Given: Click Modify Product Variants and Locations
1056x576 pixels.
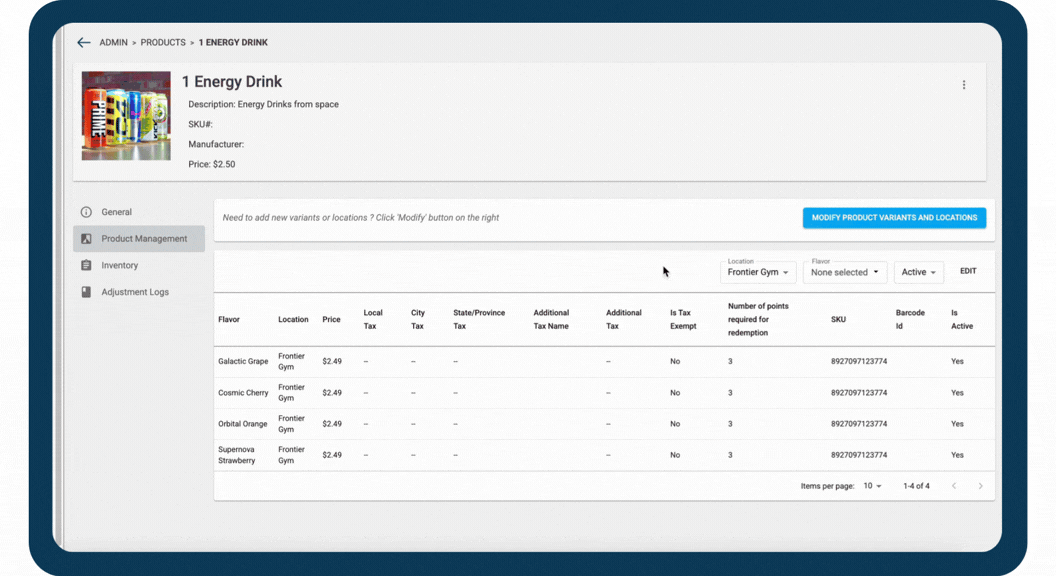Looking at the screenshot, I should click(x=894, y=218).
